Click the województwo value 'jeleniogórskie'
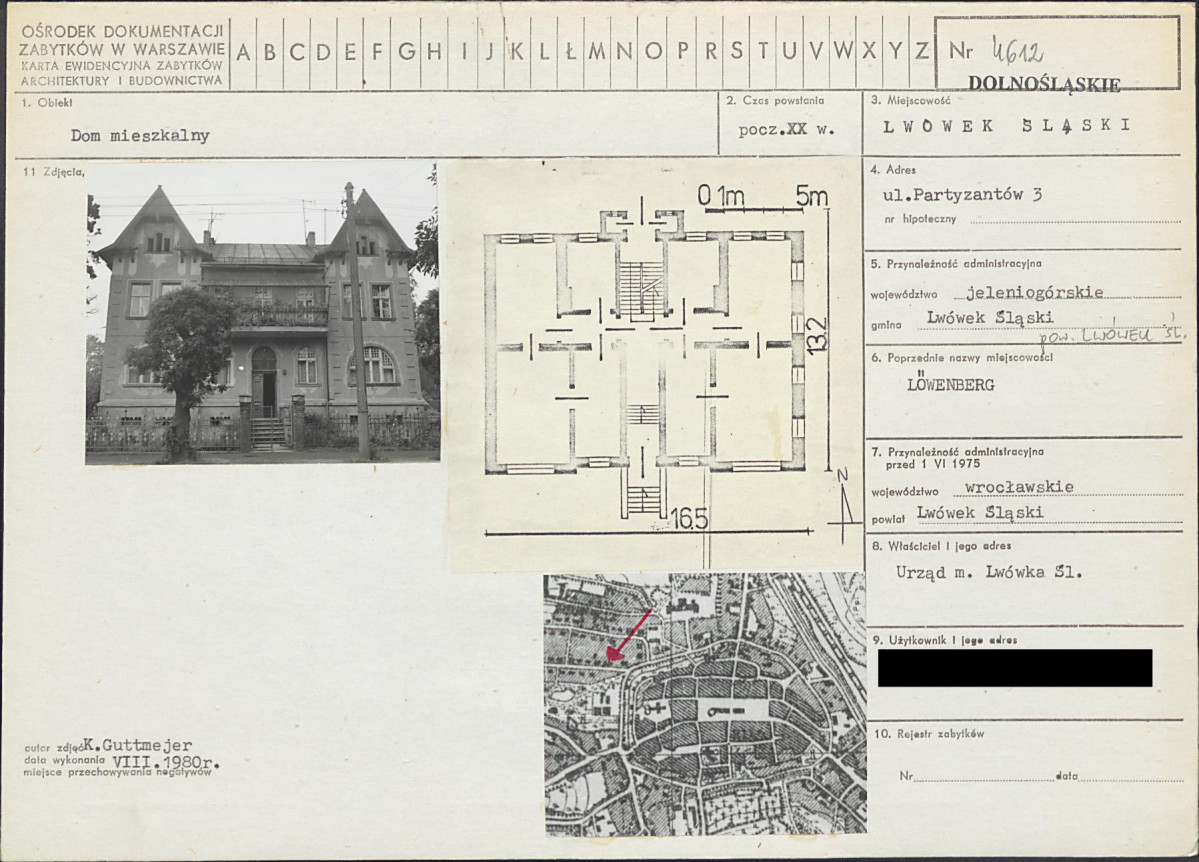Viewport: 1199px width, 862px height. [x=1034, y=293]
